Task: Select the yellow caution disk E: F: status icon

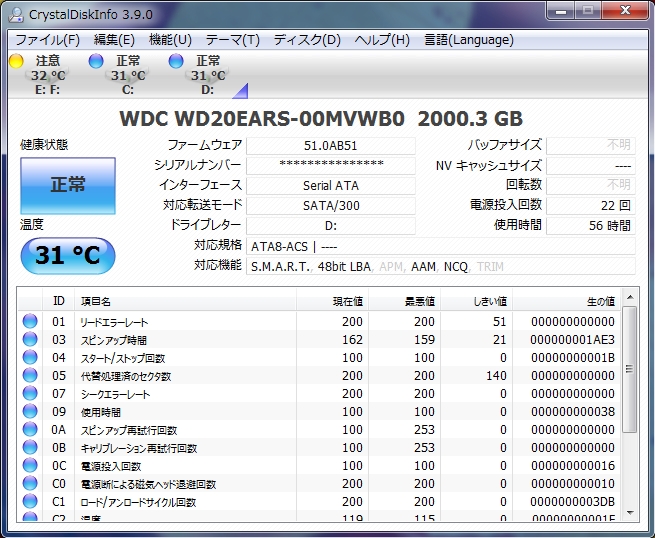Action: (x=16, y=61)
